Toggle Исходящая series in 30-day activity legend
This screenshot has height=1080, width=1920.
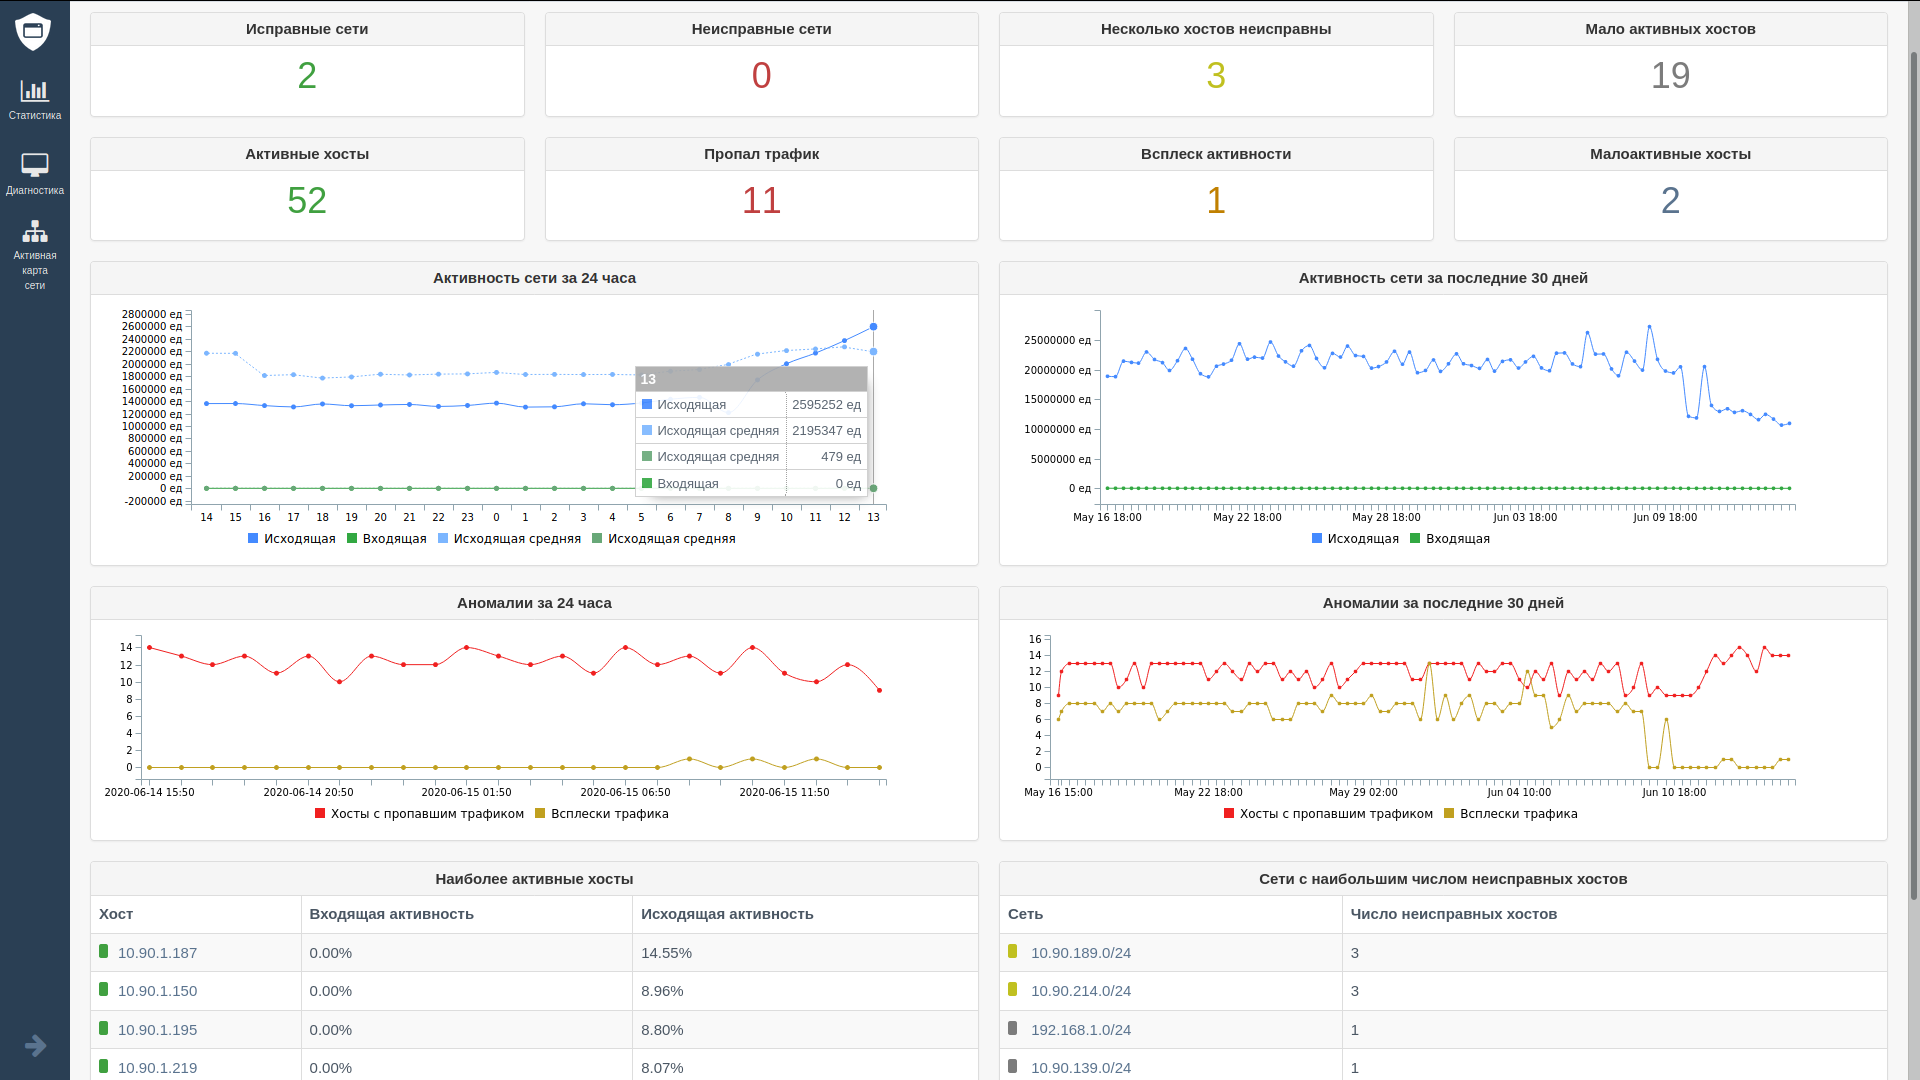click(1355, 539)
